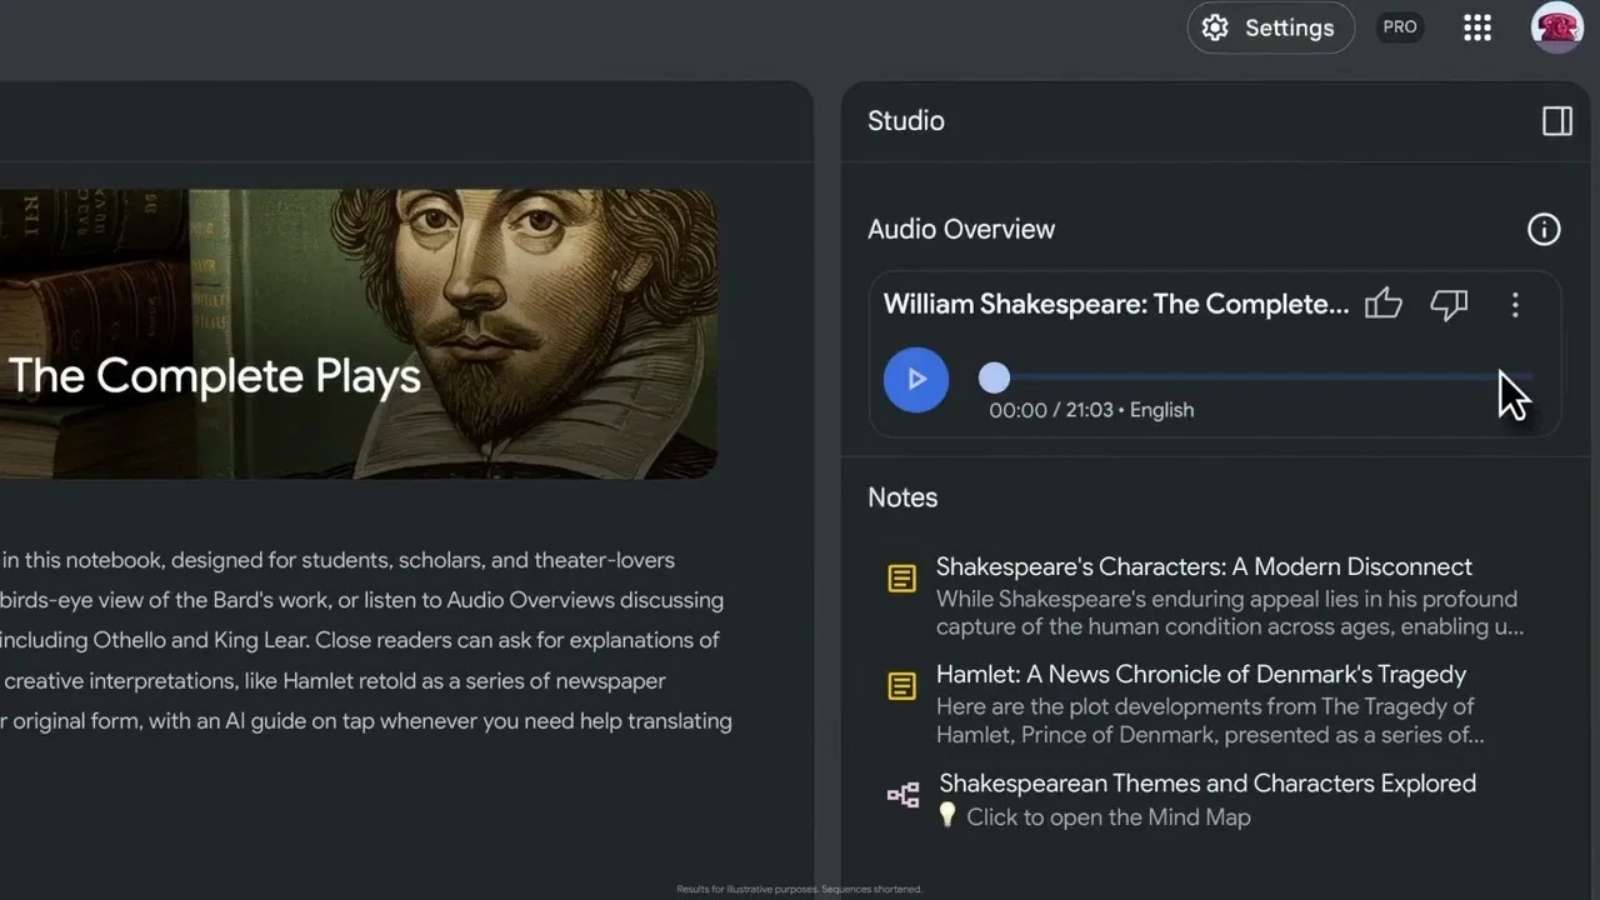Image resolution: width=1600 pixels, height=900 pixels.
Task: Click the lightbulb next to Mind Map hint
Action: tap(947, 815)
